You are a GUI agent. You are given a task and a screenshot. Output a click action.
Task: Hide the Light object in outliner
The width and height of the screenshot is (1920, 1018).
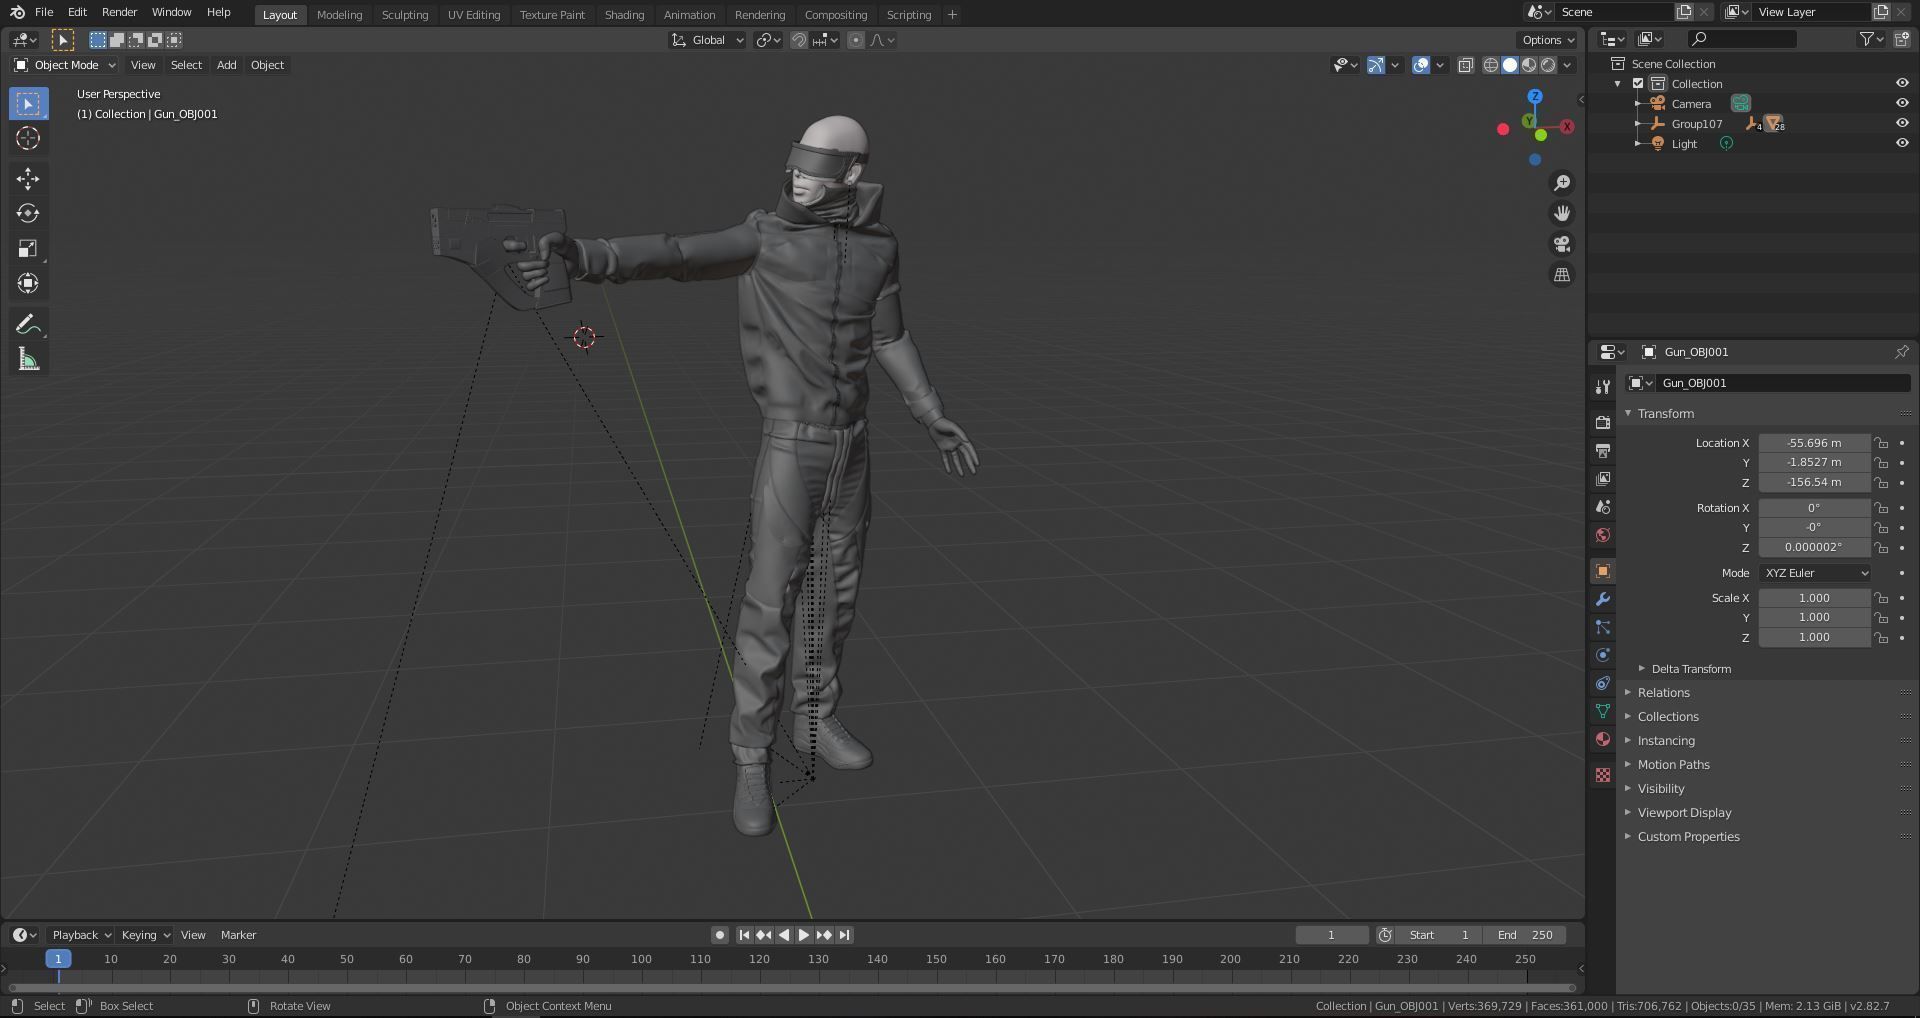click(1902, 143)
